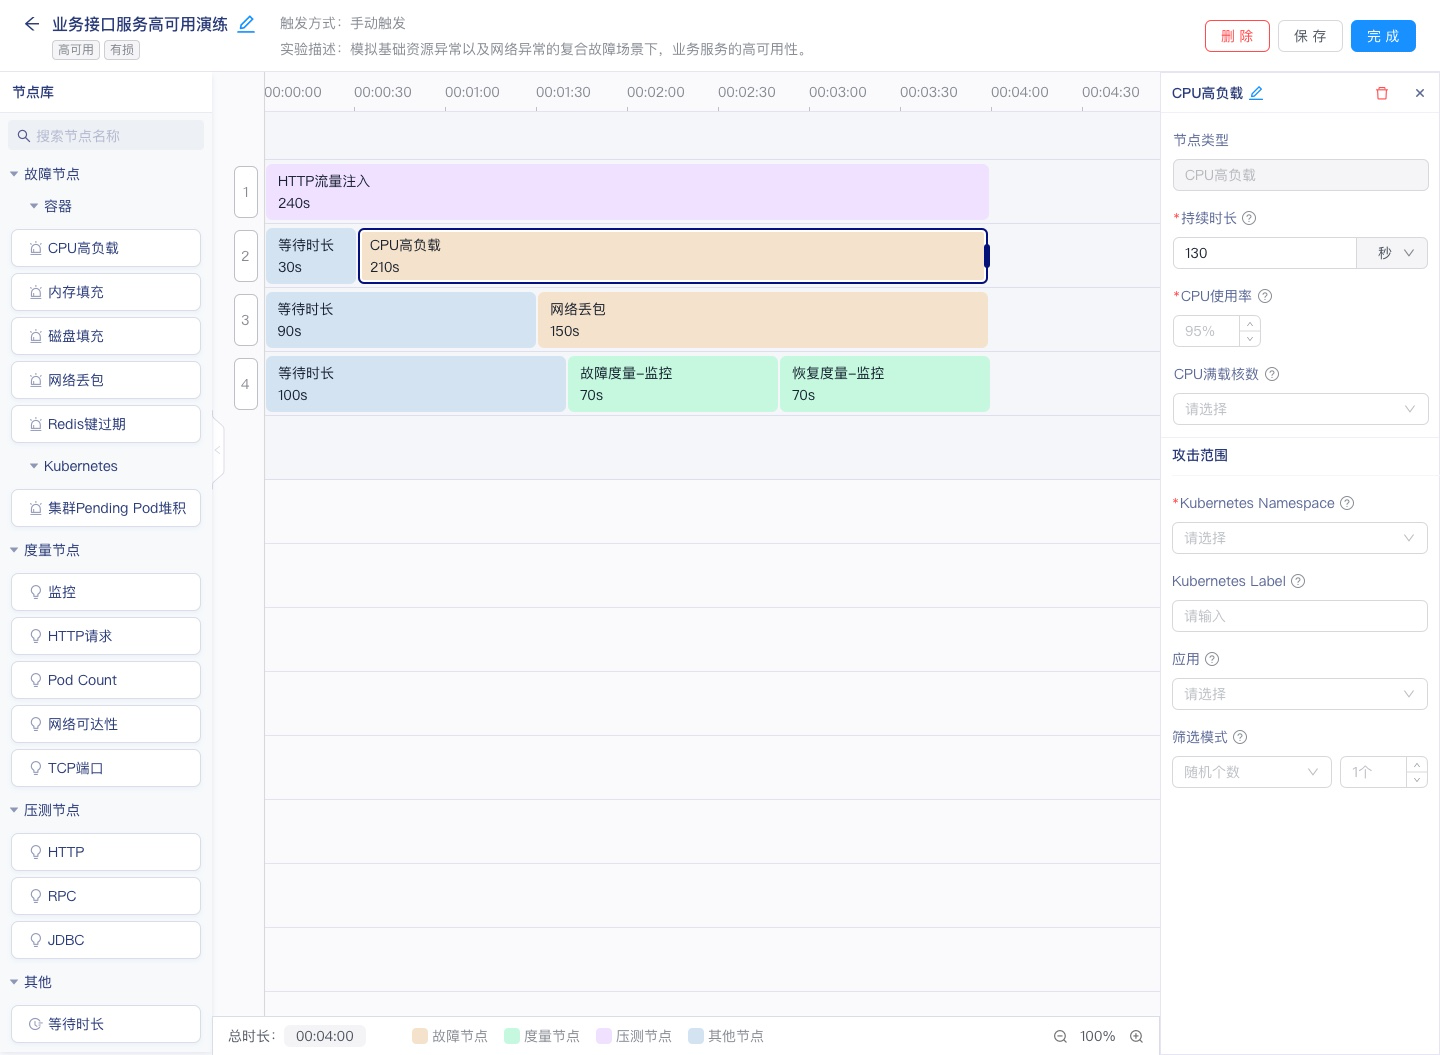Collapse the 度量节点 section

coord(14,550)
